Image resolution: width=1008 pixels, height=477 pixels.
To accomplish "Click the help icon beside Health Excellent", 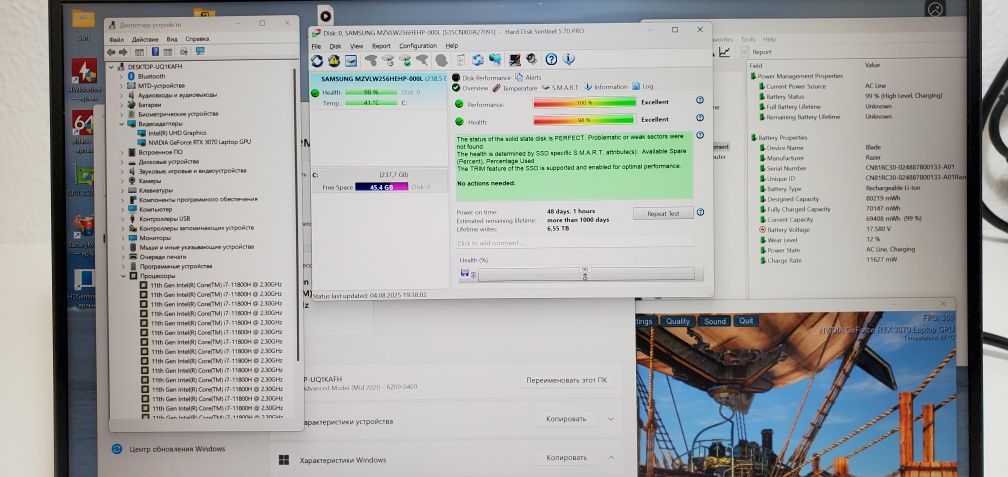I will tap(700, 118).
